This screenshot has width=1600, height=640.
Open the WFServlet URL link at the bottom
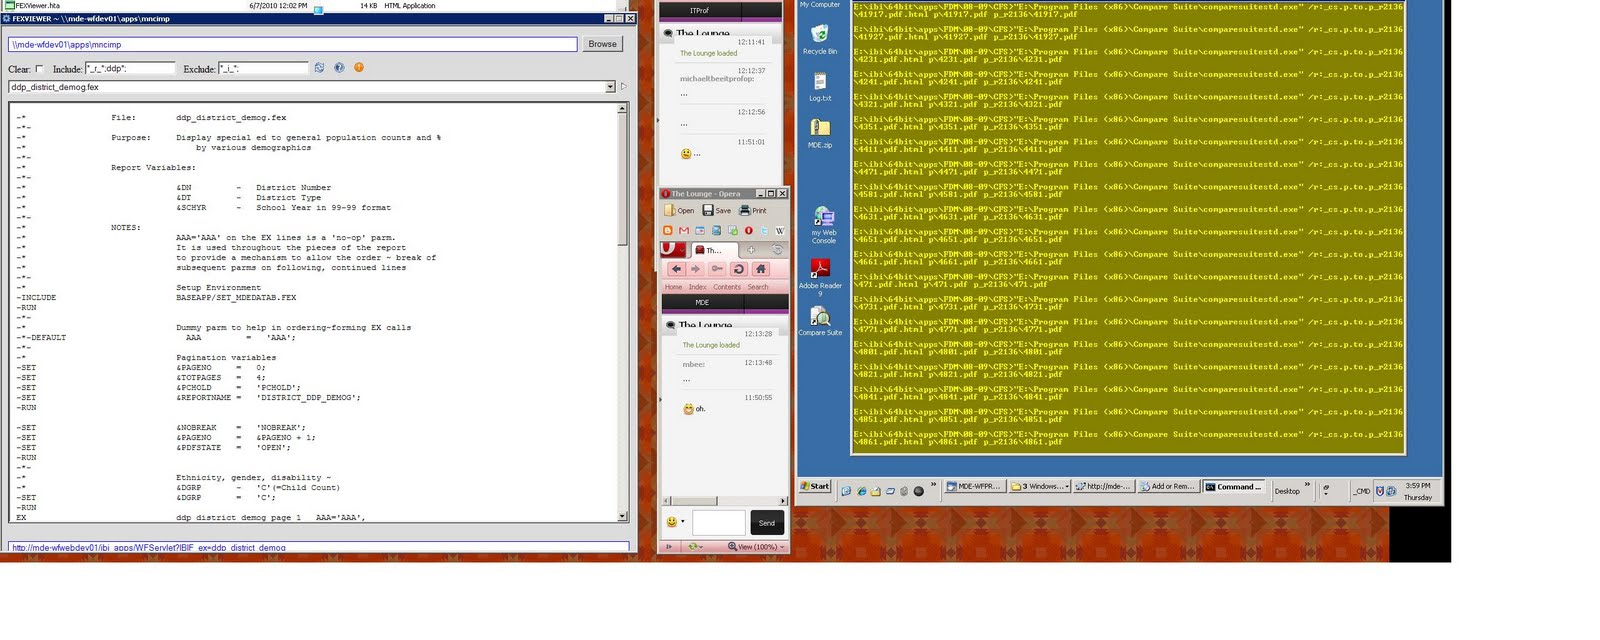coord(148,547)
